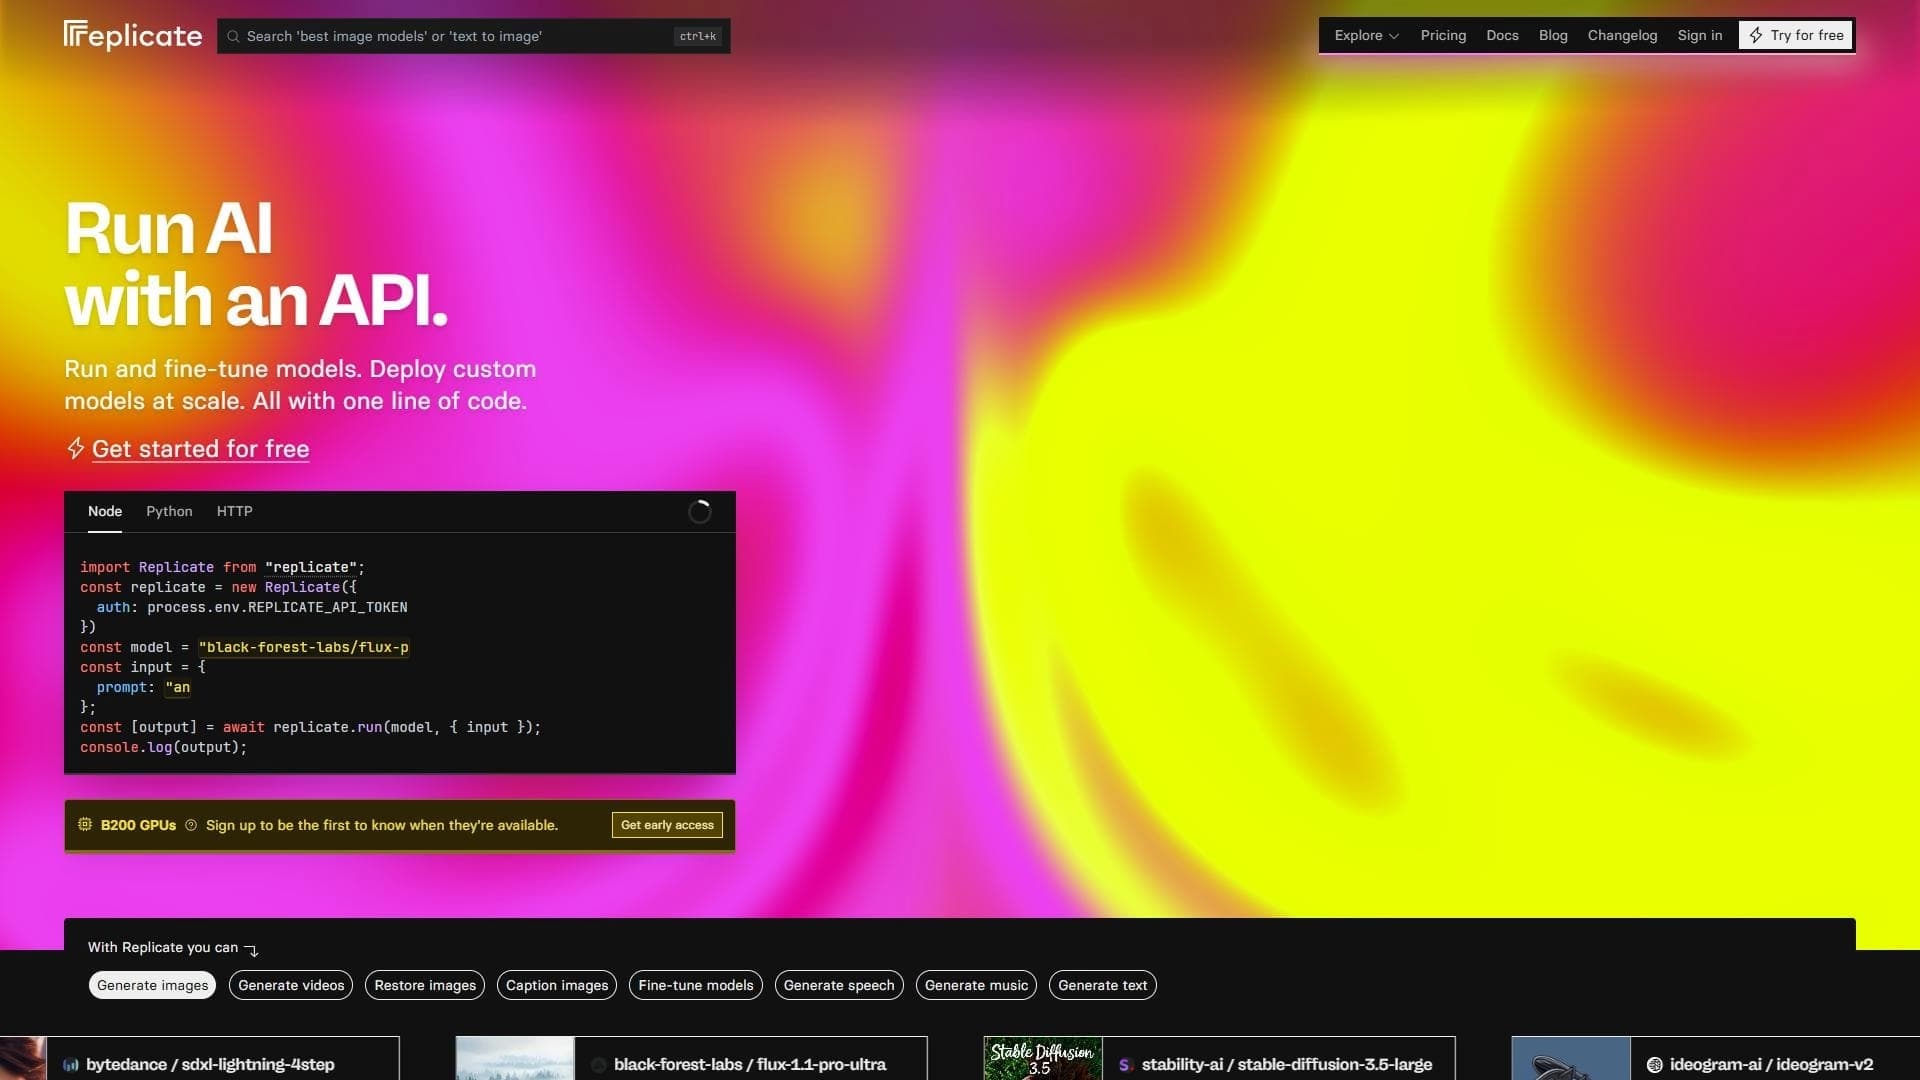1920x1080 pixels.
Task: Click the code line "console.log(output);"
Action: pos(163,747)
